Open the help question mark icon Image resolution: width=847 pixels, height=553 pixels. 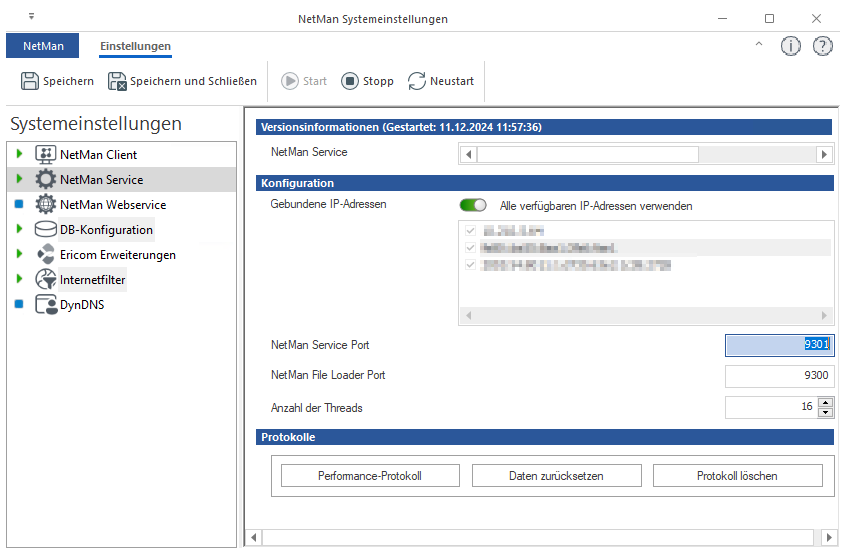822,46
